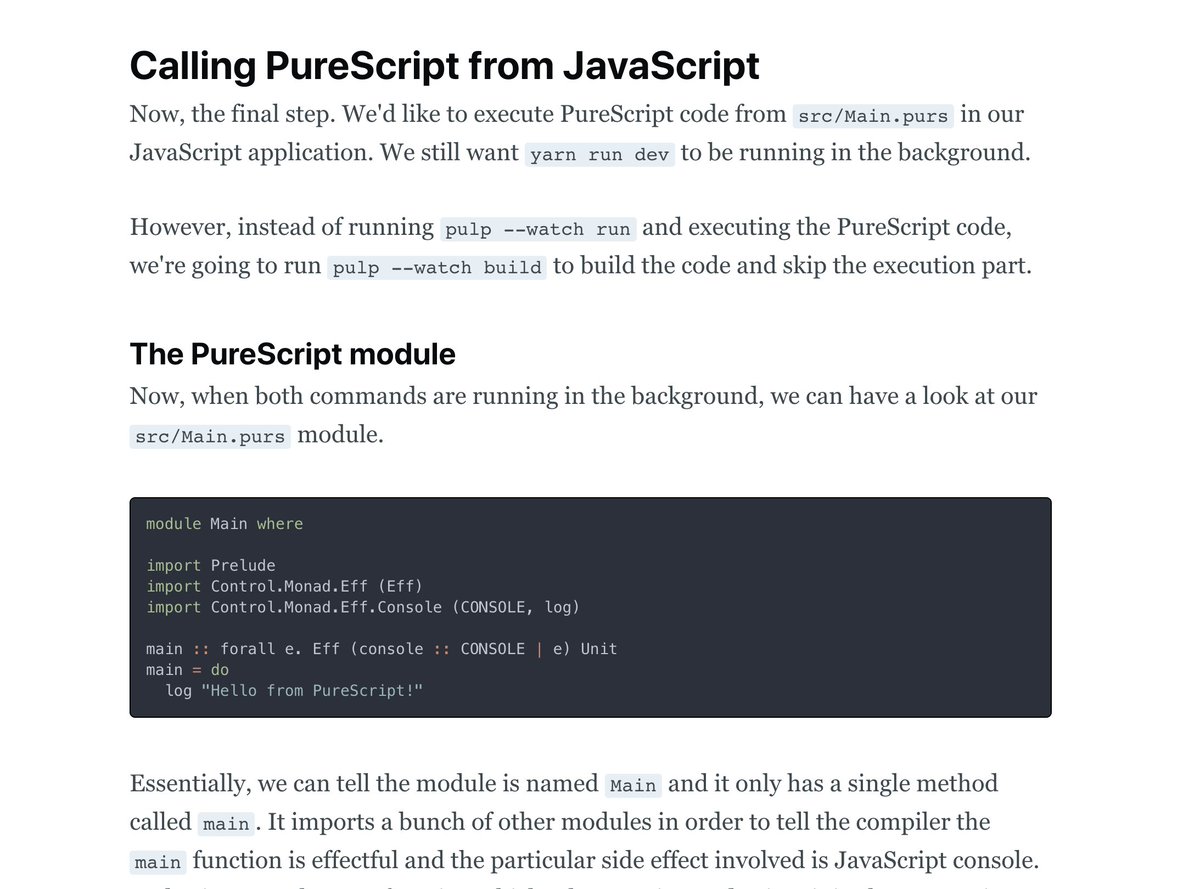Click the 'Calling PureScript from JavaScript' heading
The height and width of the screenshot is (889, 1200).
click(444, 66)
